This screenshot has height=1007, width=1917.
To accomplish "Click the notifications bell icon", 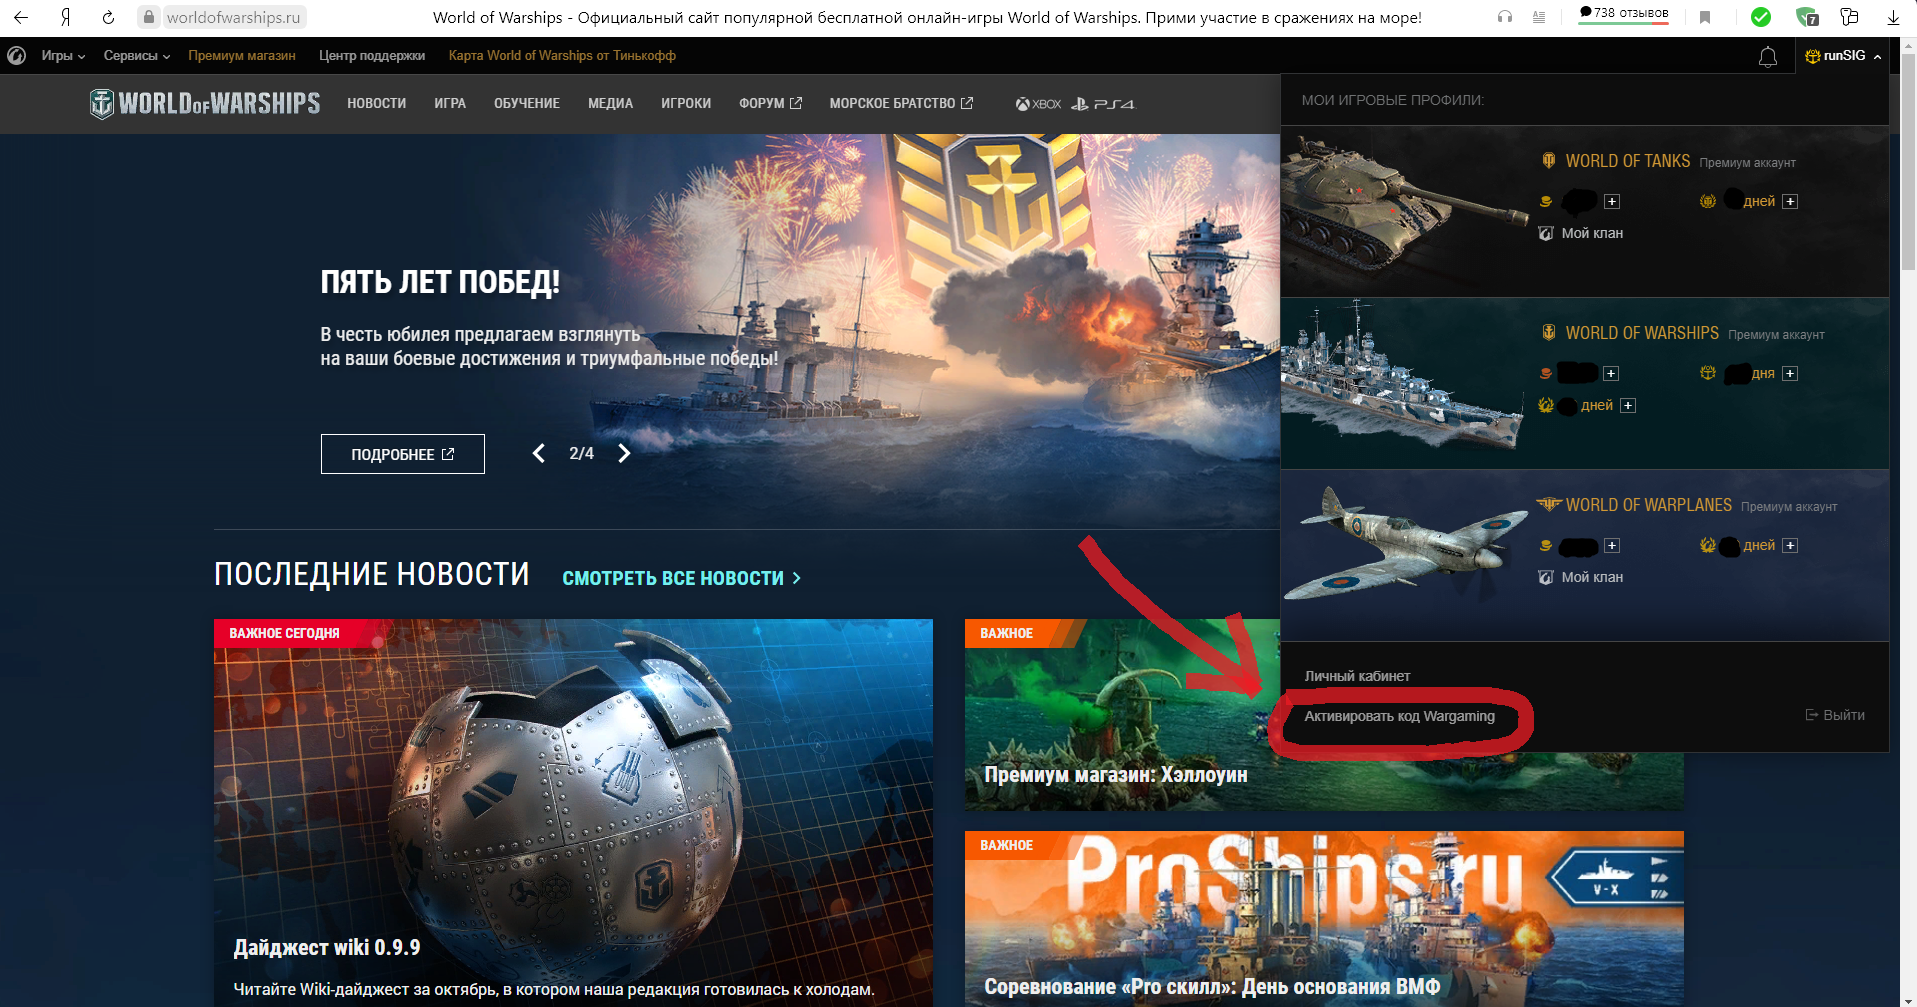I will coord(1767,57).
